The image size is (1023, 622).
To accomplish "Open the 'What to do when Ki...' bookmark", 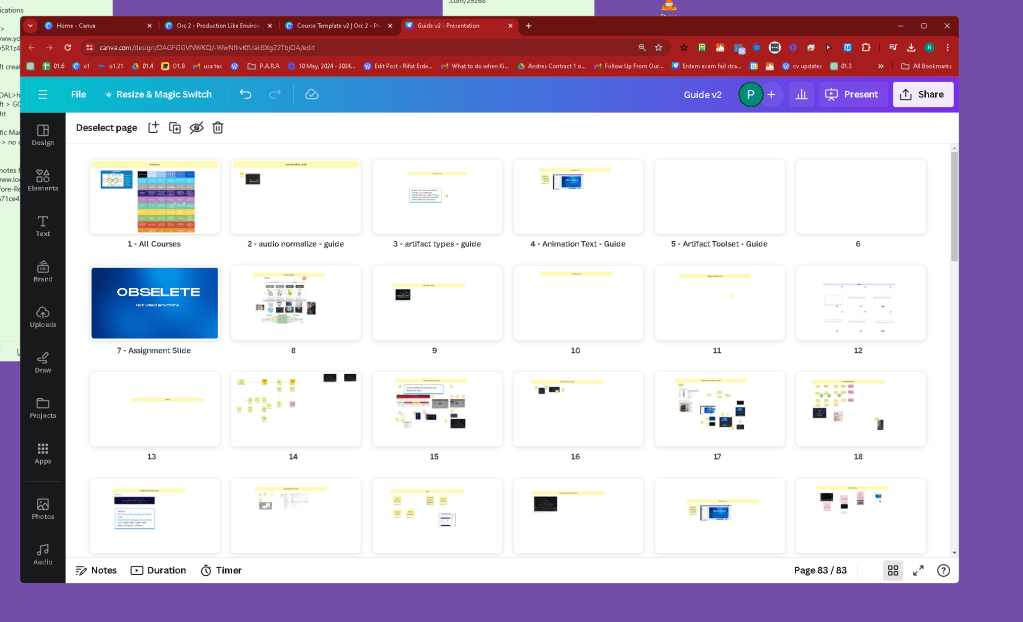I will click(x=475, y=66).
